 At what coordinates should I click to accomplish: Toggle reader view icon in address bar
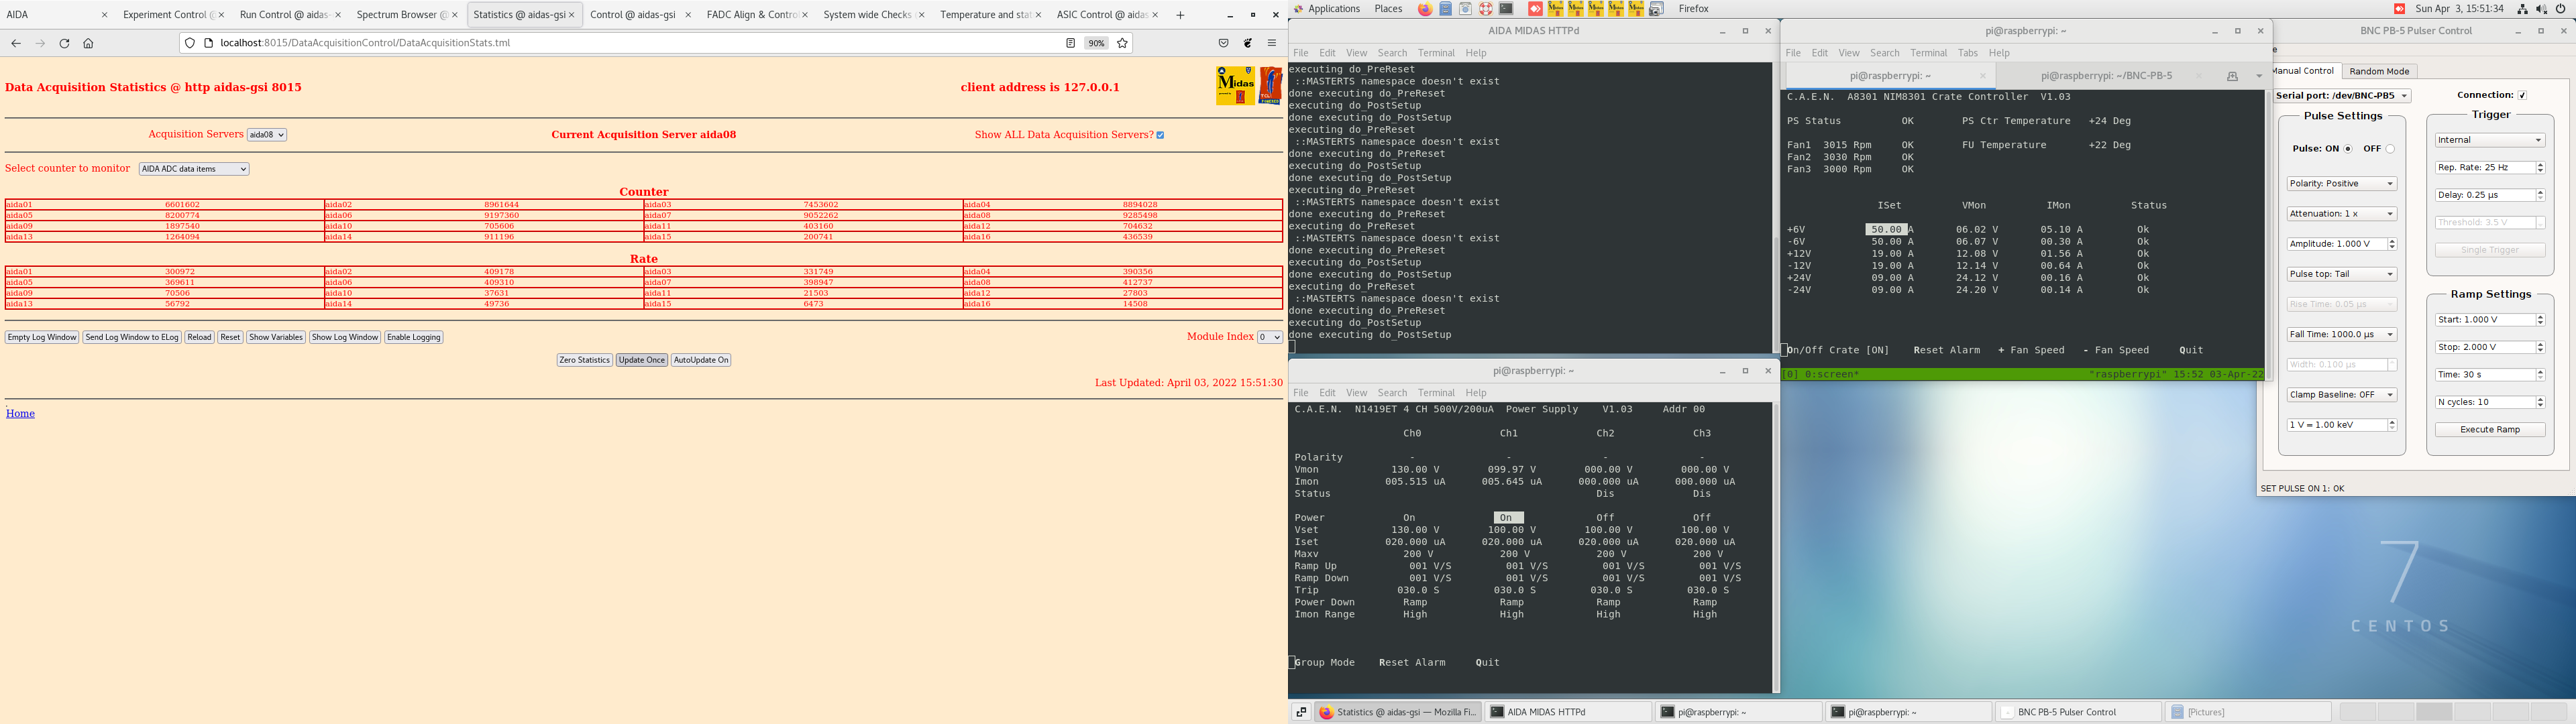point(1070,43)
